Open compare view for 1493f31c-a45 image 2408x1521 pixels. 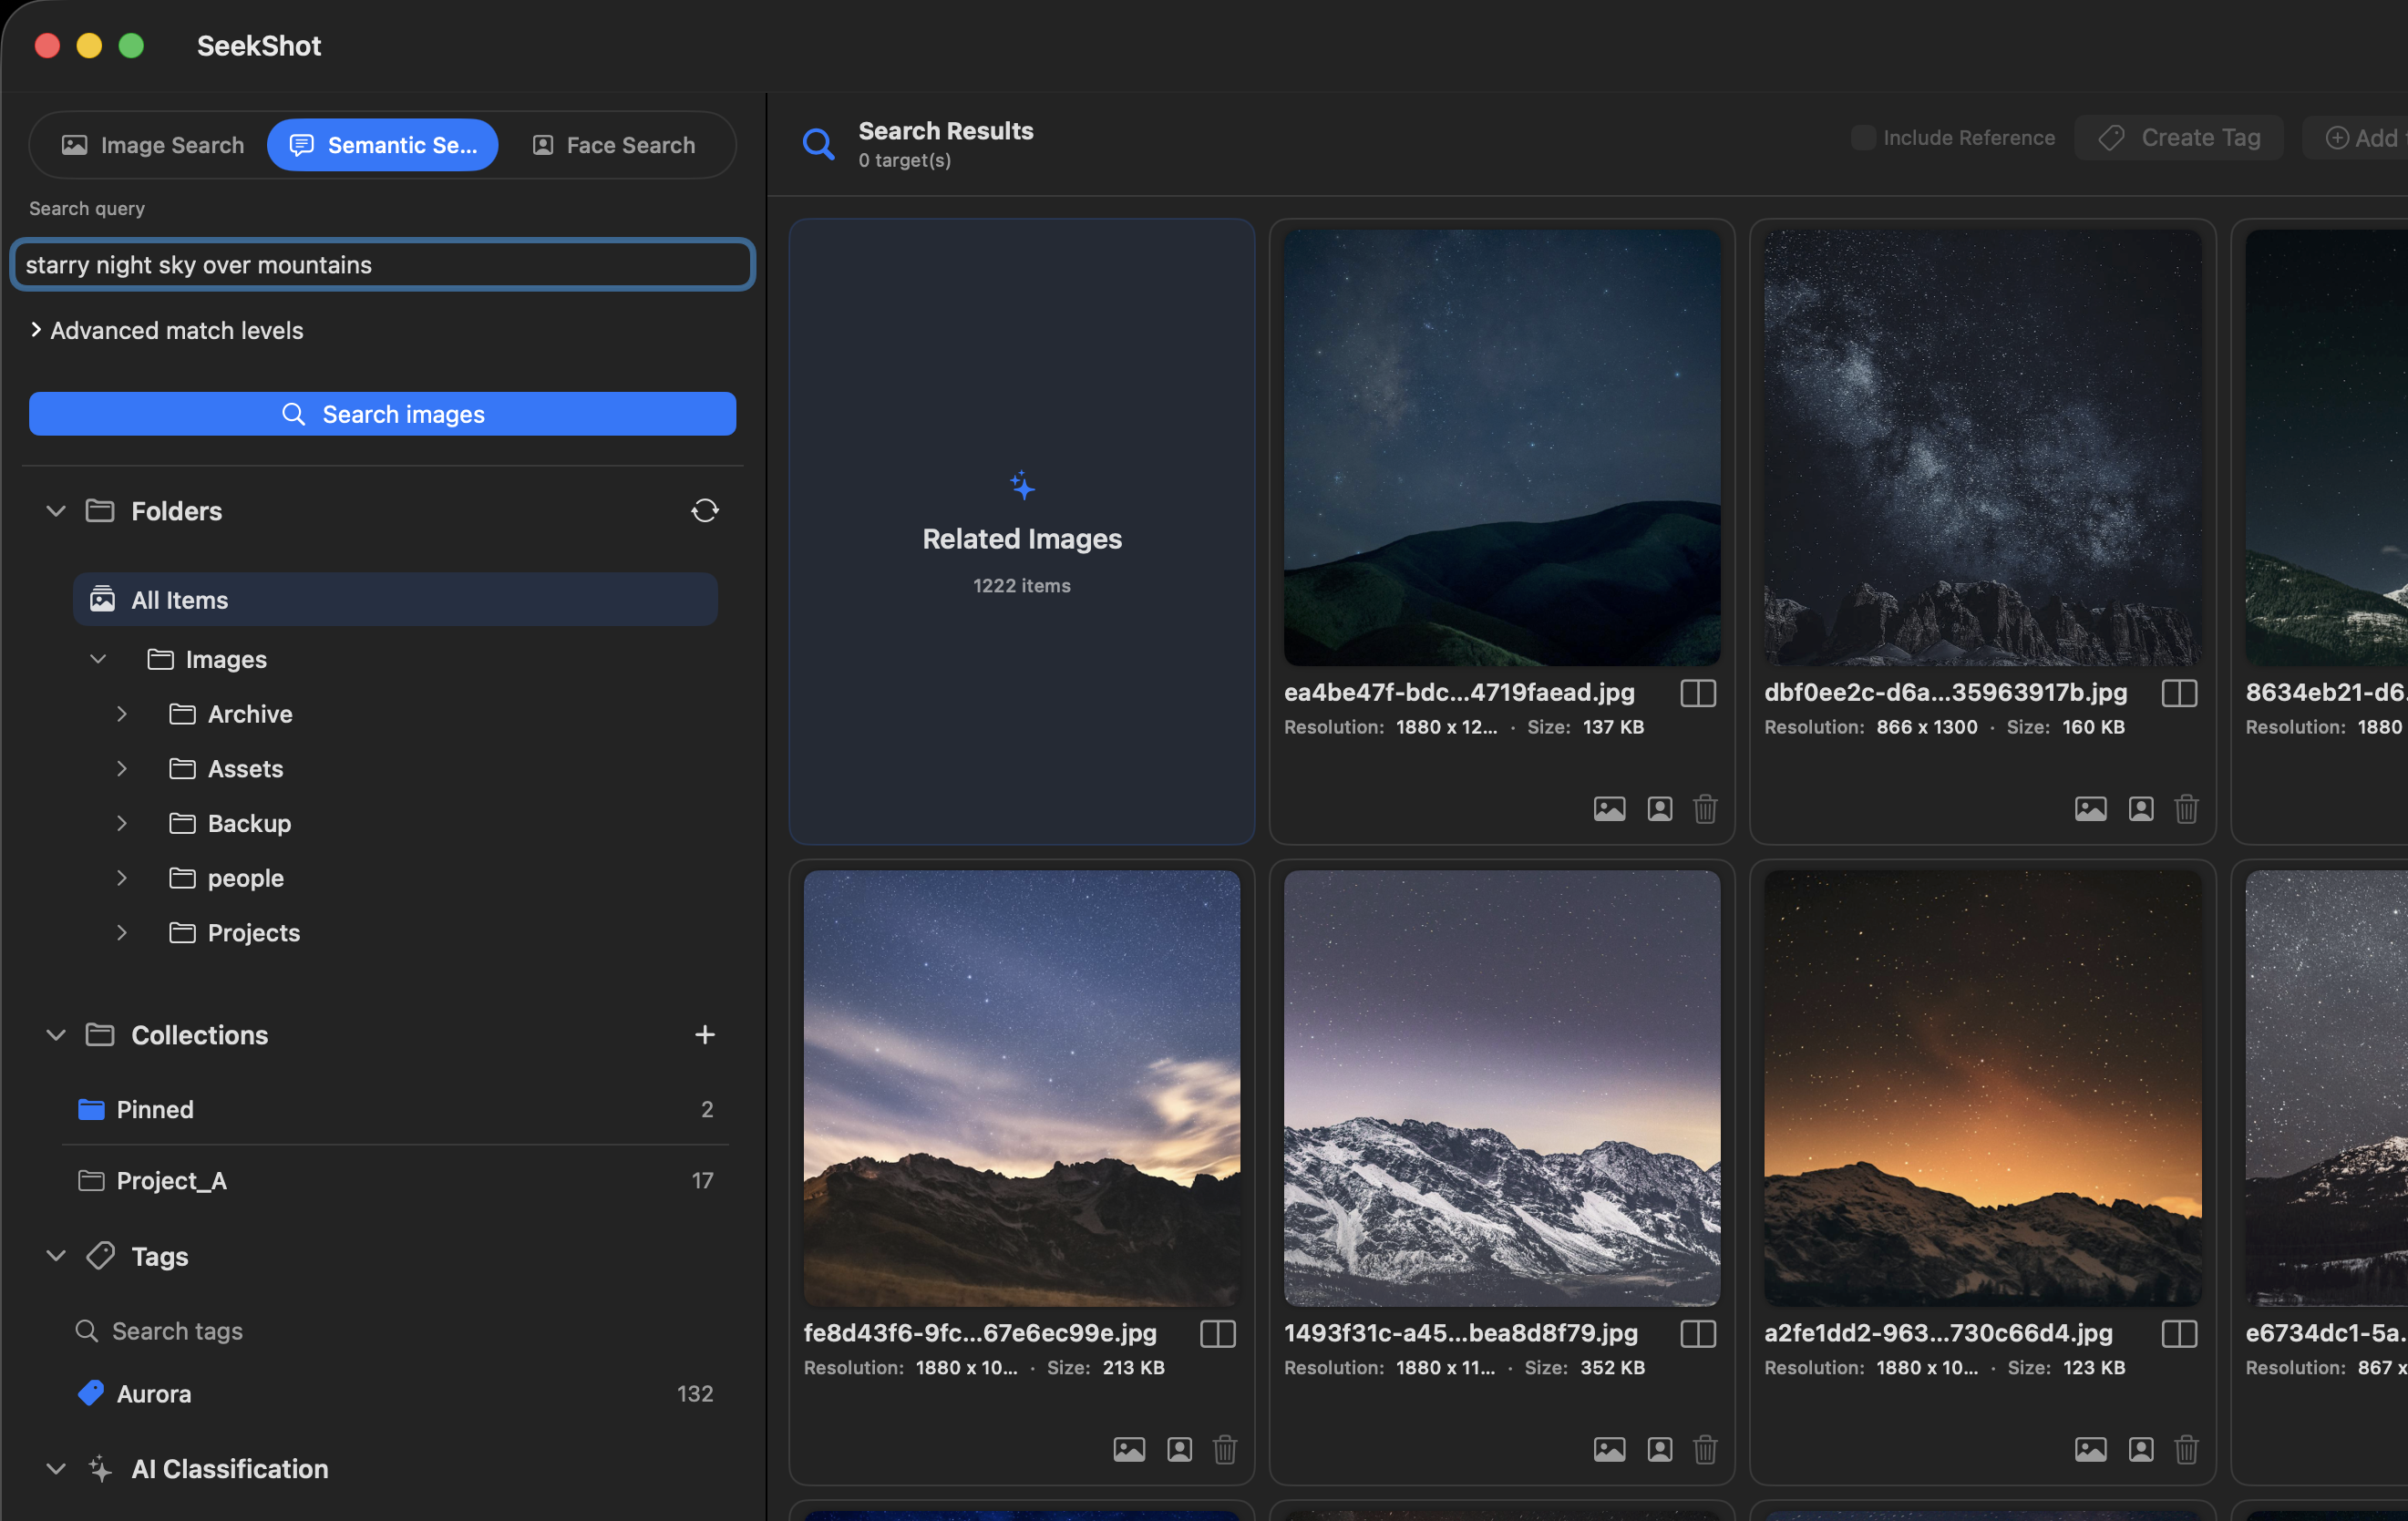click(x=1698, y=1333)
